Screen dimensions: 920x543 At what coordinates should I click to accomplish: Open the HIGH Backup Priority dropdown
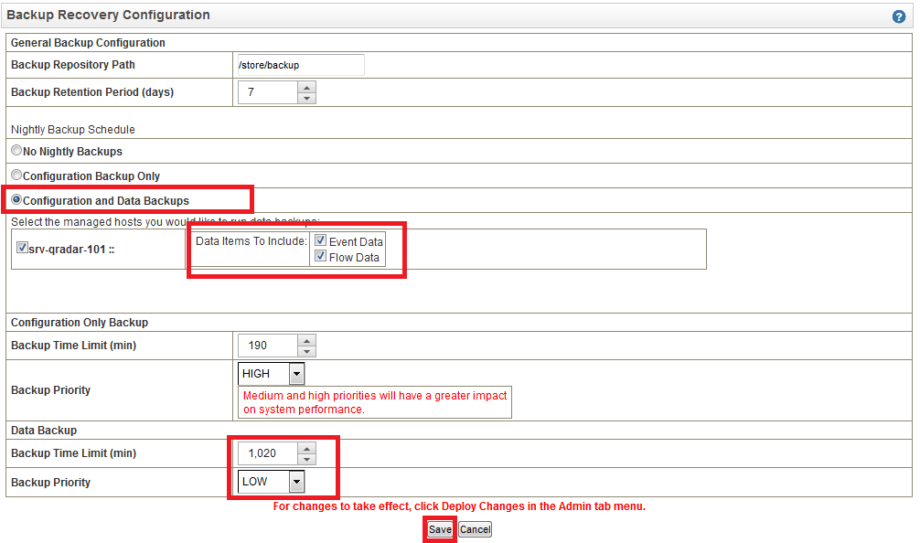point(295,374)
